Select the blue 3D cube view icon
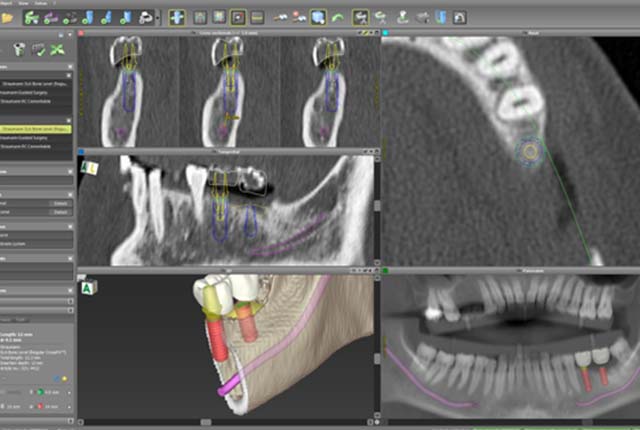The image size is (640, 430). [318, 18]
